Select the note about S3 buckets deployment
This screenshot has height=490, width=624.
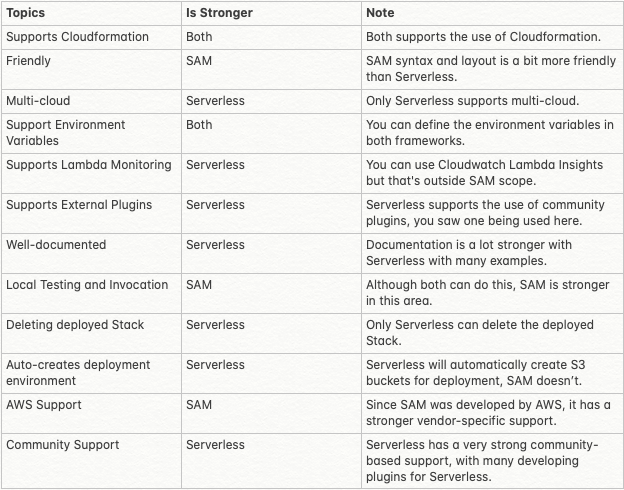[x=489, y=373]
